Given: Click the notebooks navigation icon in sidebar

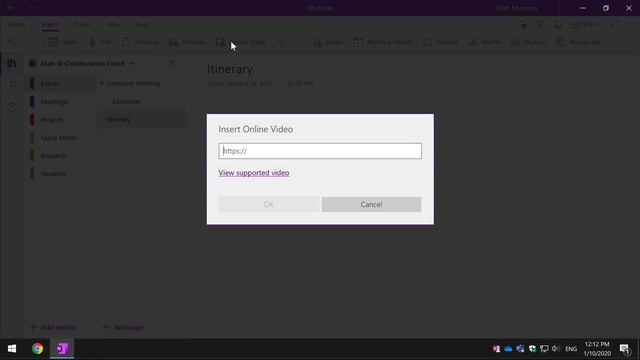Looking at the screenshot, I should (12, 63).
